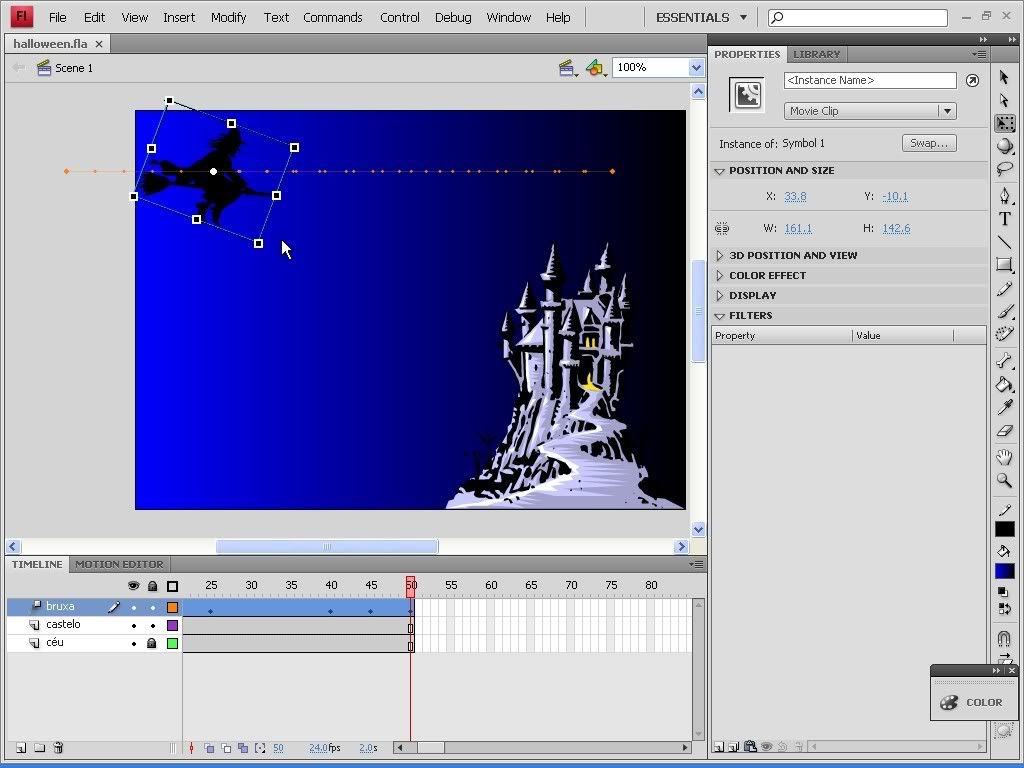This screenshot has height=768, width=1024.
Task: Expand the 3D Position and View section
Action: tap(792, 255)
